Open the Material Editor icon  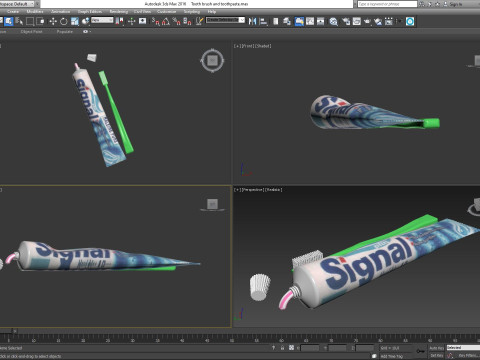pos(333,21)
